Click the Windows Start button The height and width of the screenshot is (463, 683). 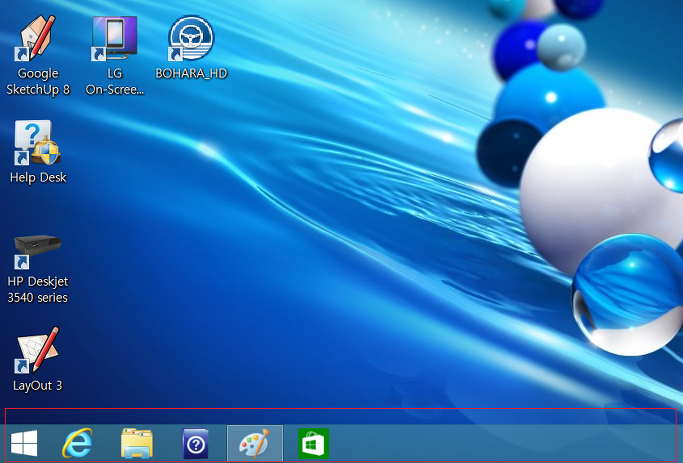tap(24, 443)
